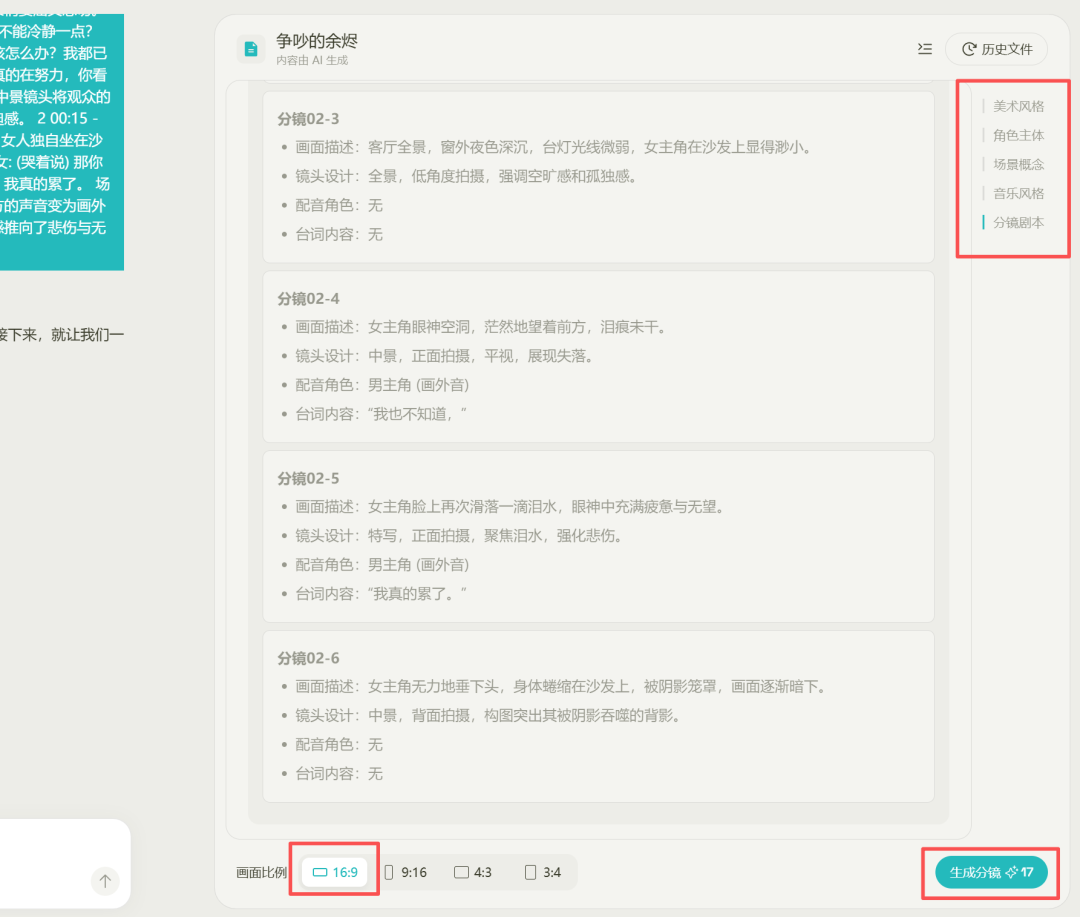Click the document title 争吵的余烬
Image resolution: width=1080 pixels, height=917 pixels.
coord(317,41)
